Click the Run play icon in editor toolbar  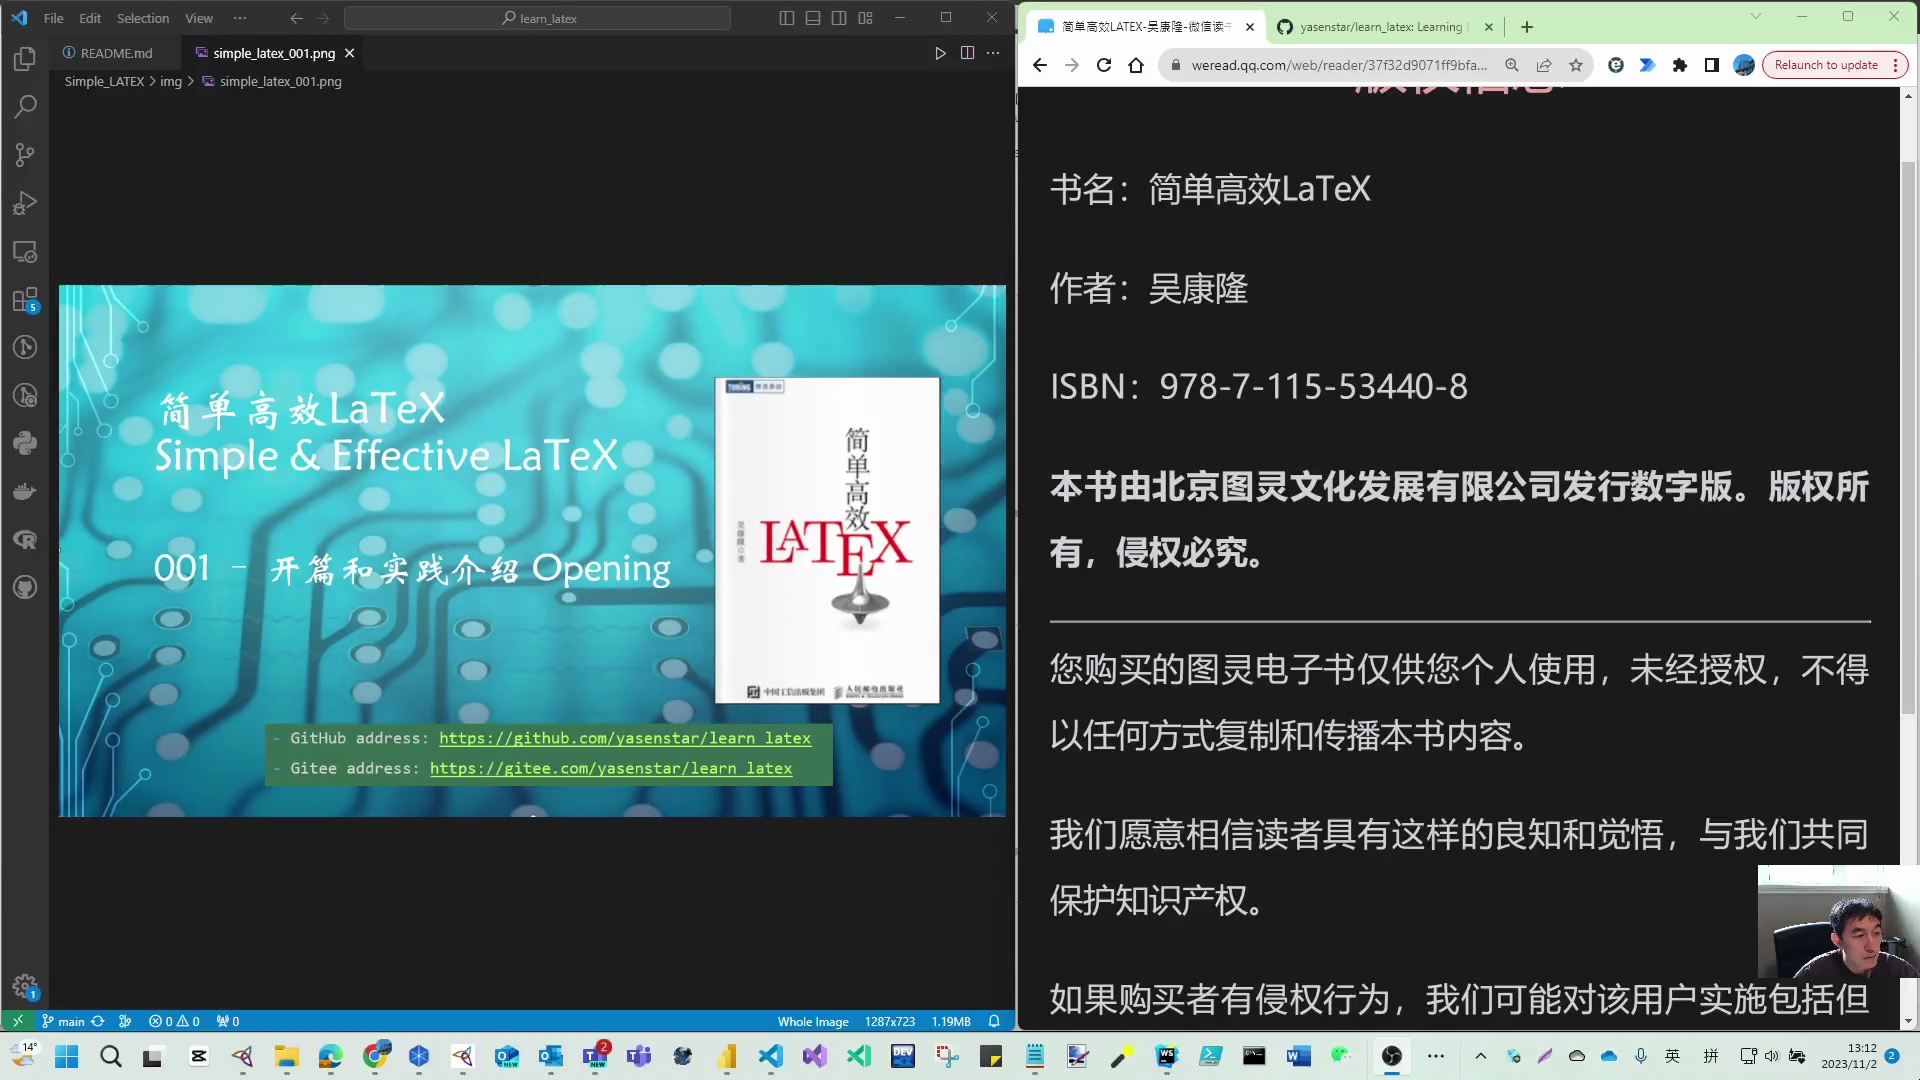click(940, 53)
